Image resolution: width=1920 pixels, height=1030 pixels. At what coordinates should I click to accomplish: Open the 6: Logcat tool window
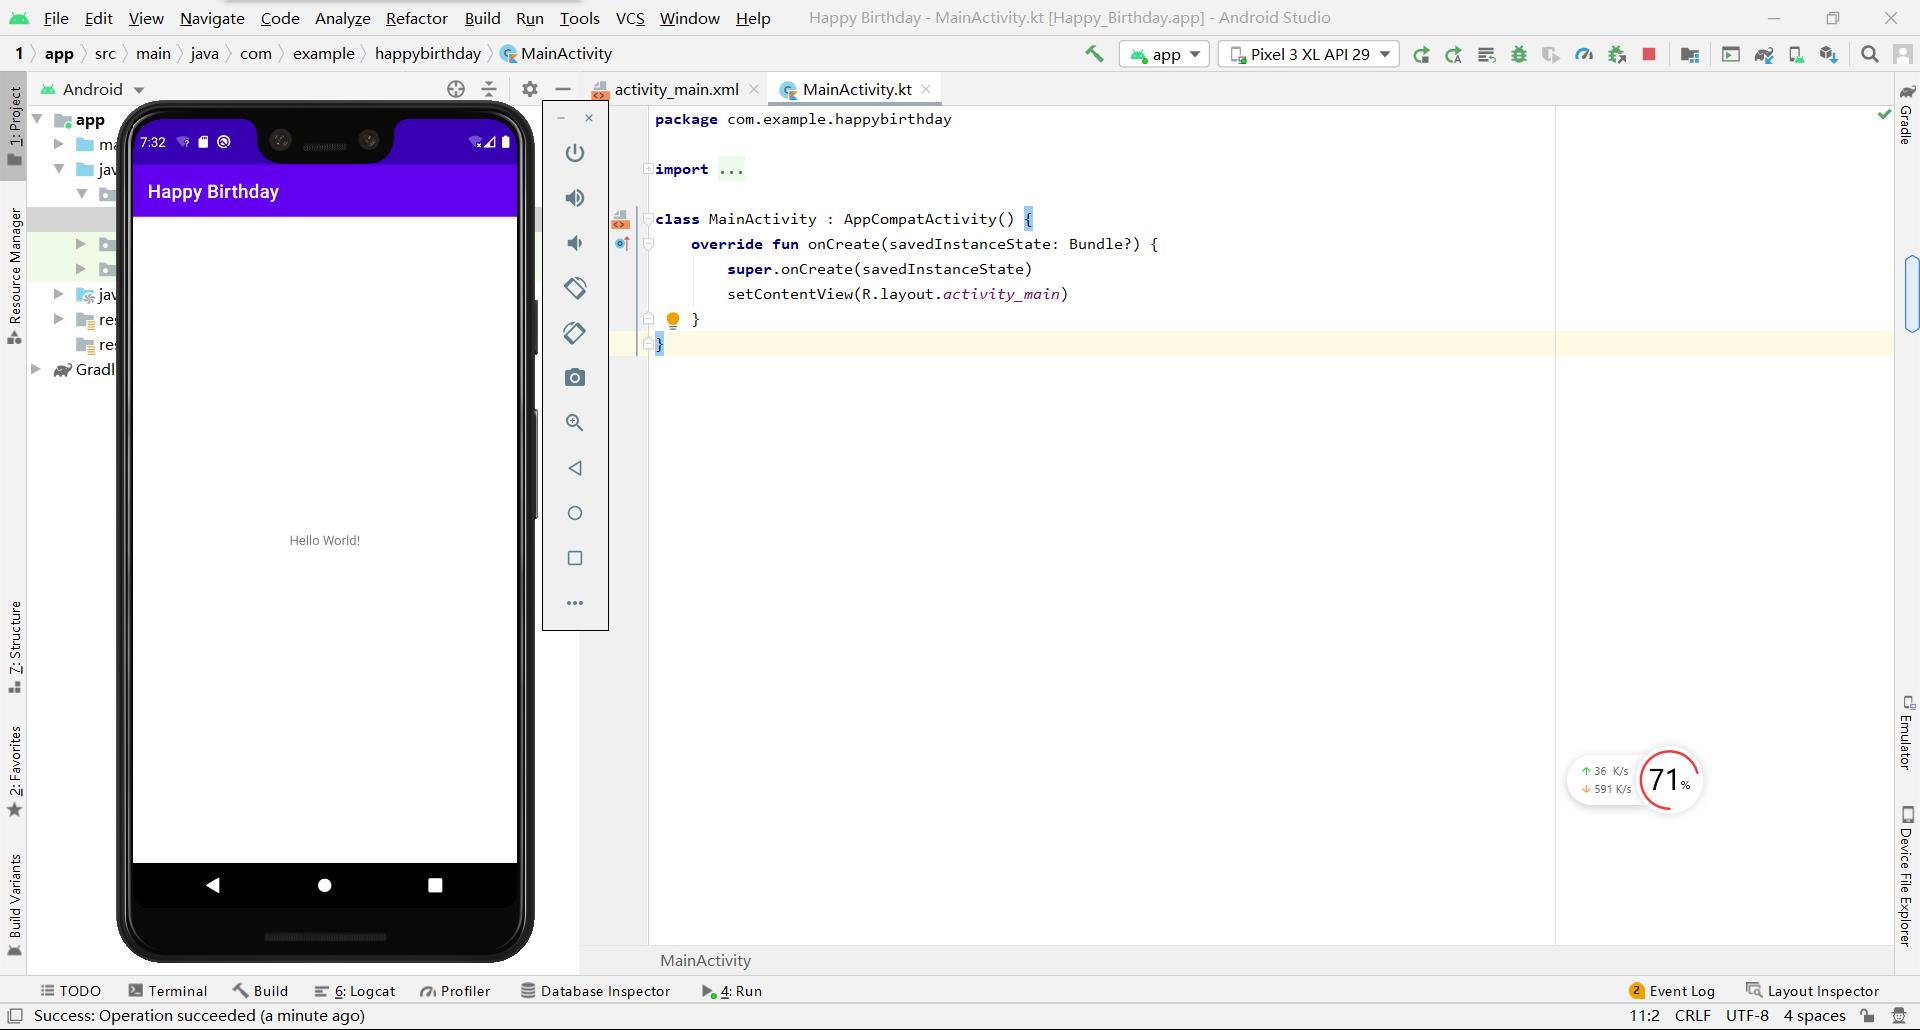(354, 991)
